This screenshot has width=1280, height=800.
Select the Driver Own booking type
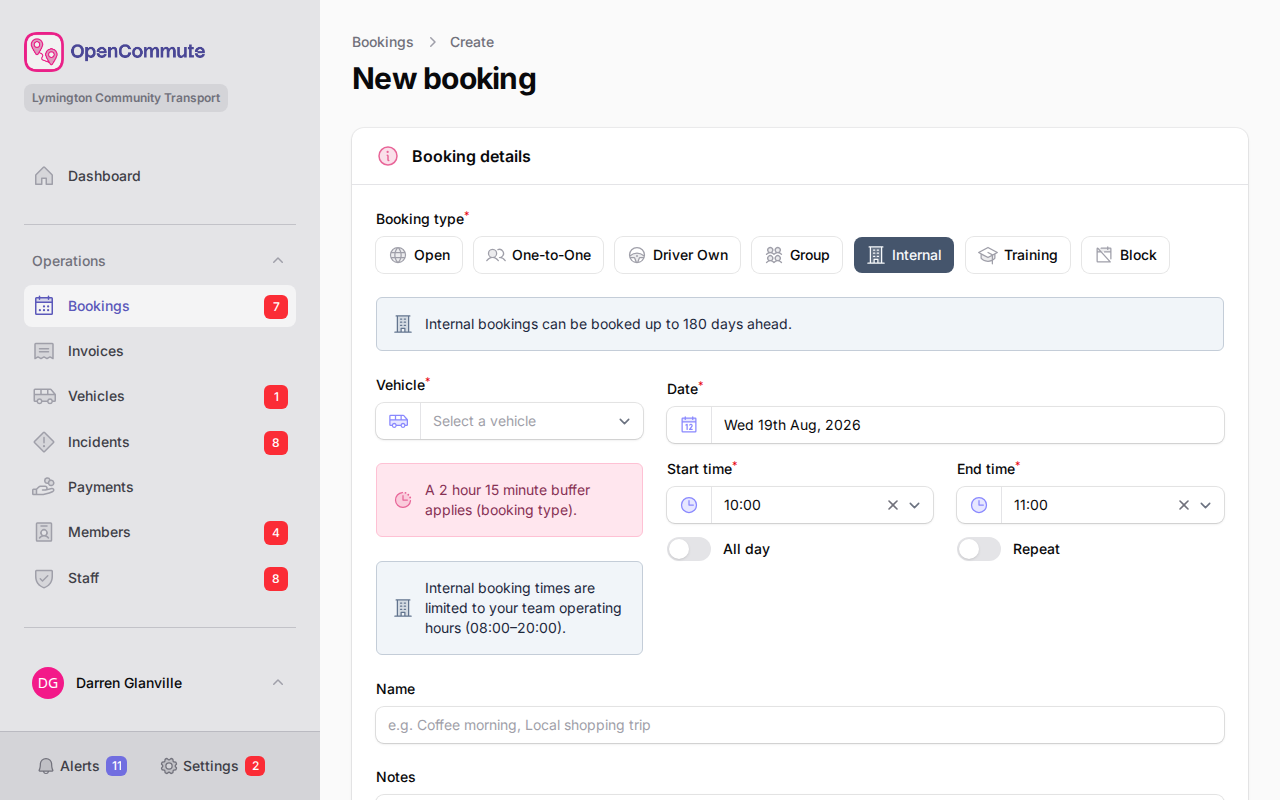[x=677, y=255]
